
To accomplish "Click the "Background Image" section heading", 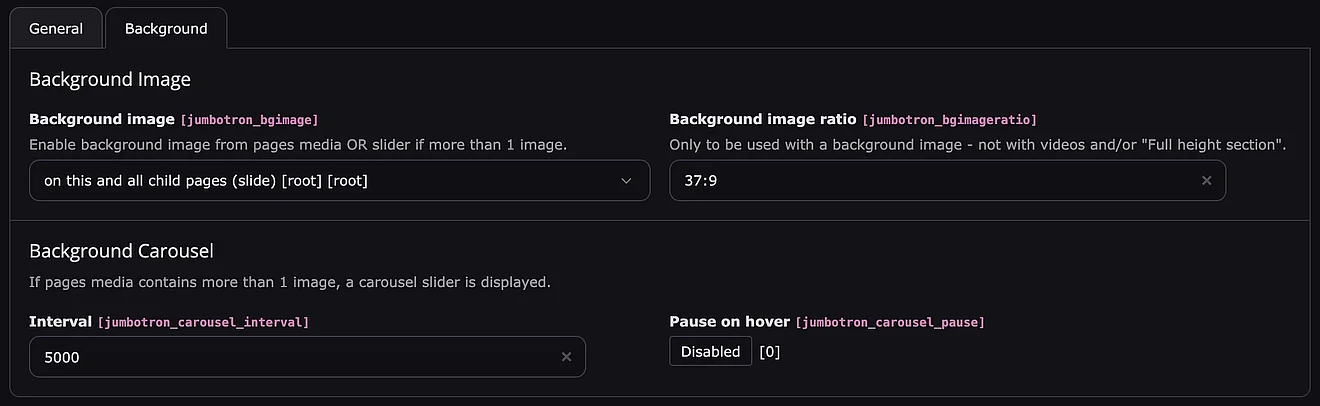I will (x=110, y=79).
